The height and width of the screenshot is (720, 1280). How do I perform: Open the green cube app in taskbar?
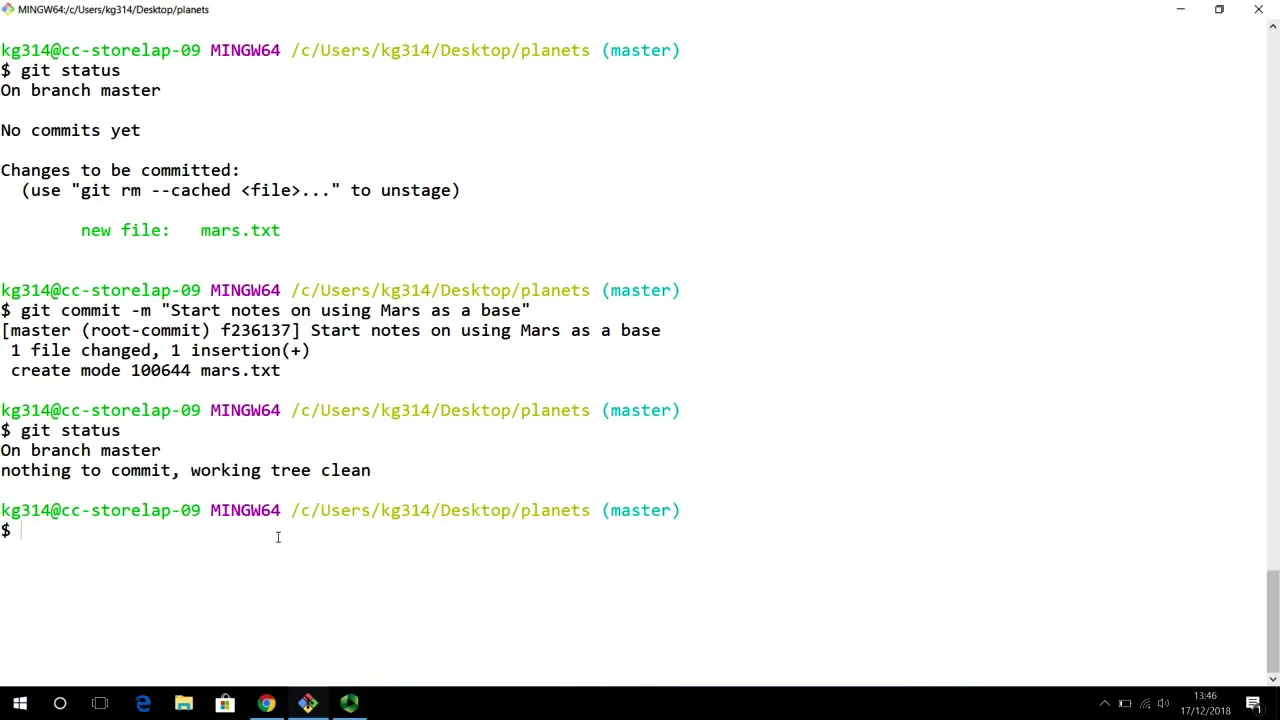tap(348, 704)
